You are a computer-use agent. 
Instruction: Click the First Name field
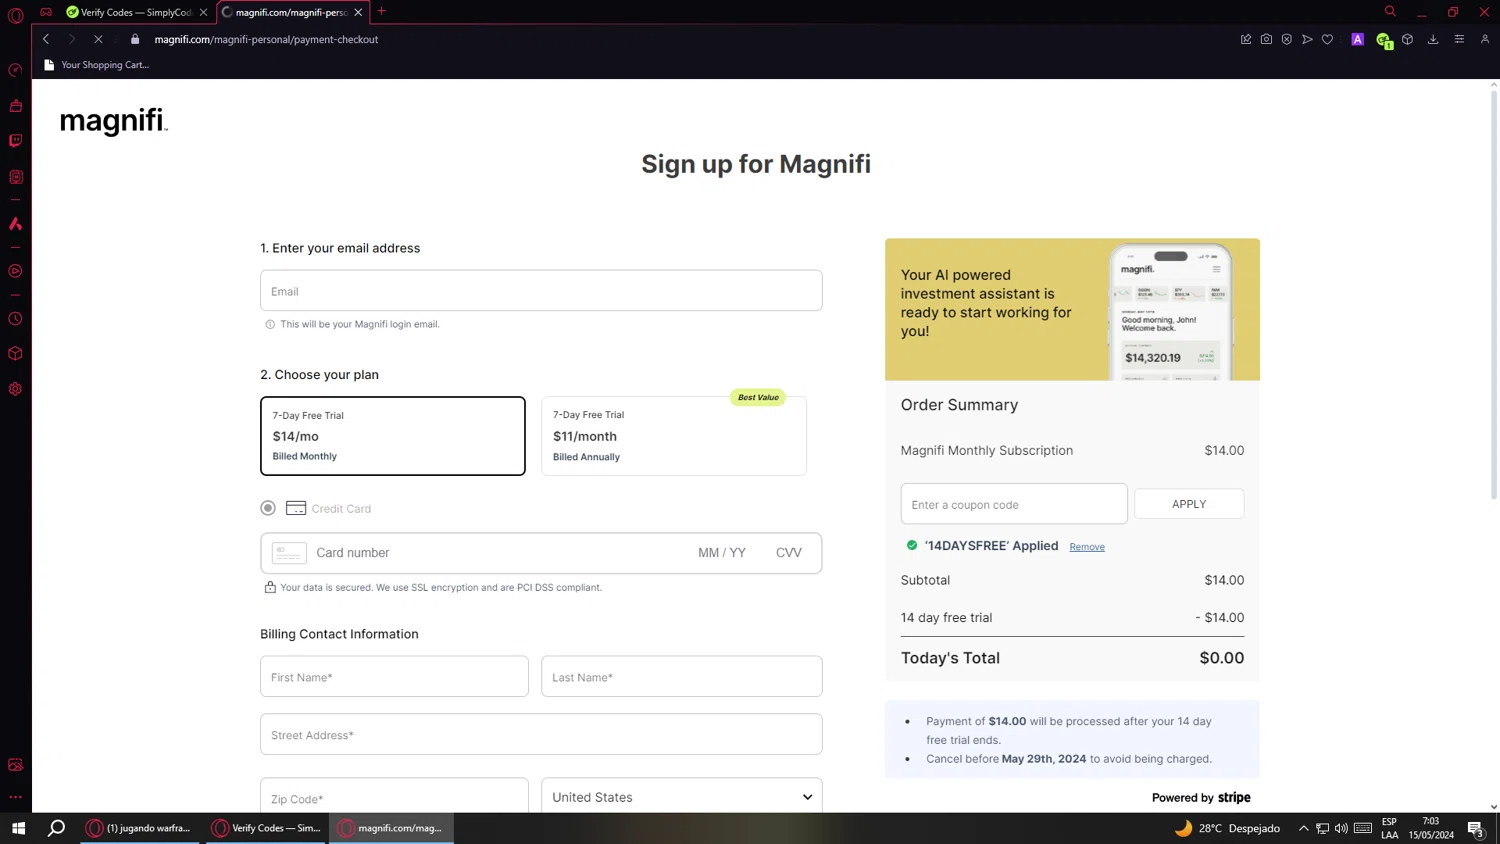[x=394, y=676]
